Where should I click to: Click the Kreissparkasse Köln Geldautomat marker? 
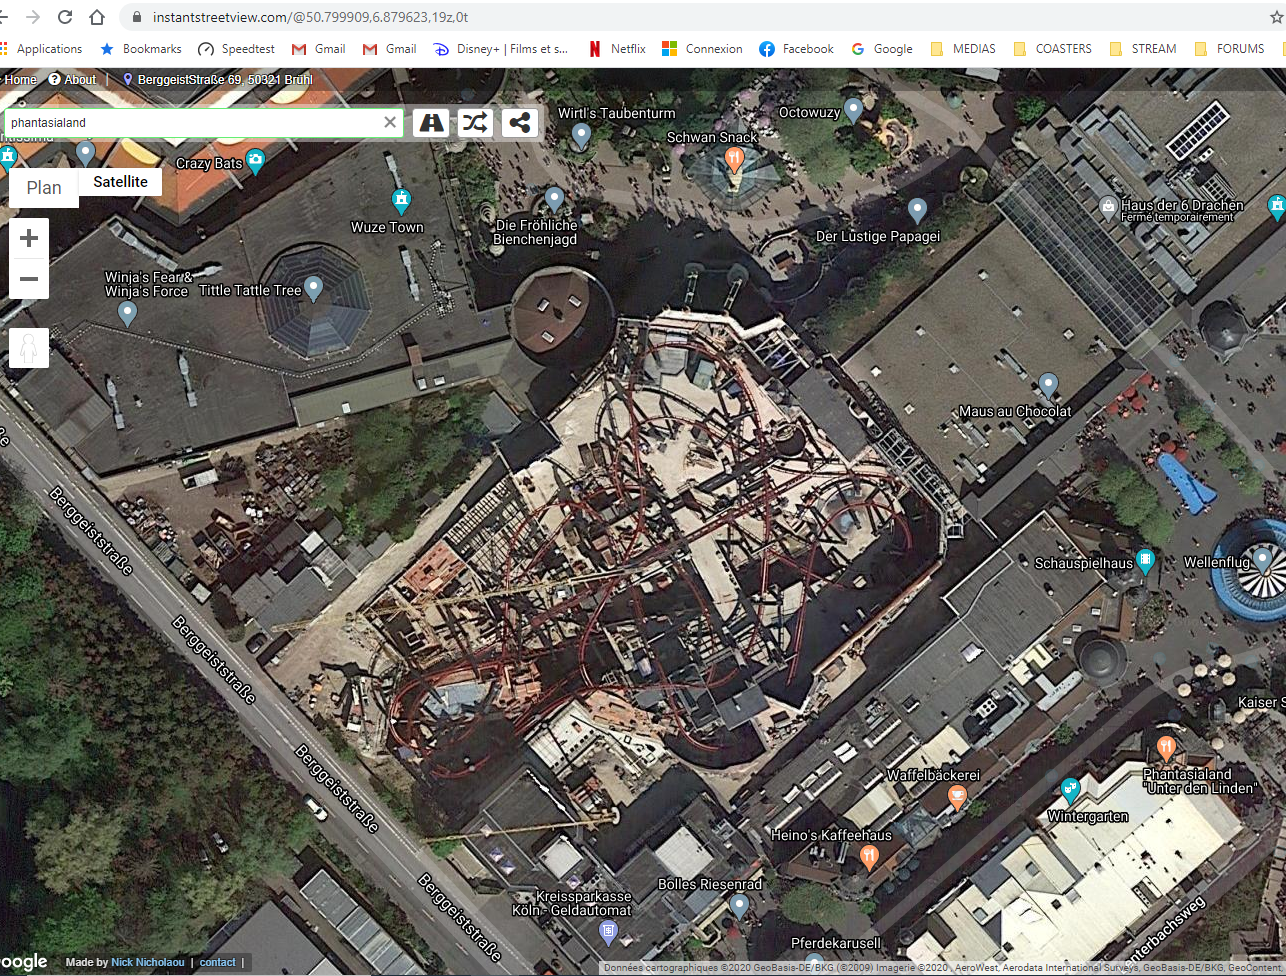[608, 932]
